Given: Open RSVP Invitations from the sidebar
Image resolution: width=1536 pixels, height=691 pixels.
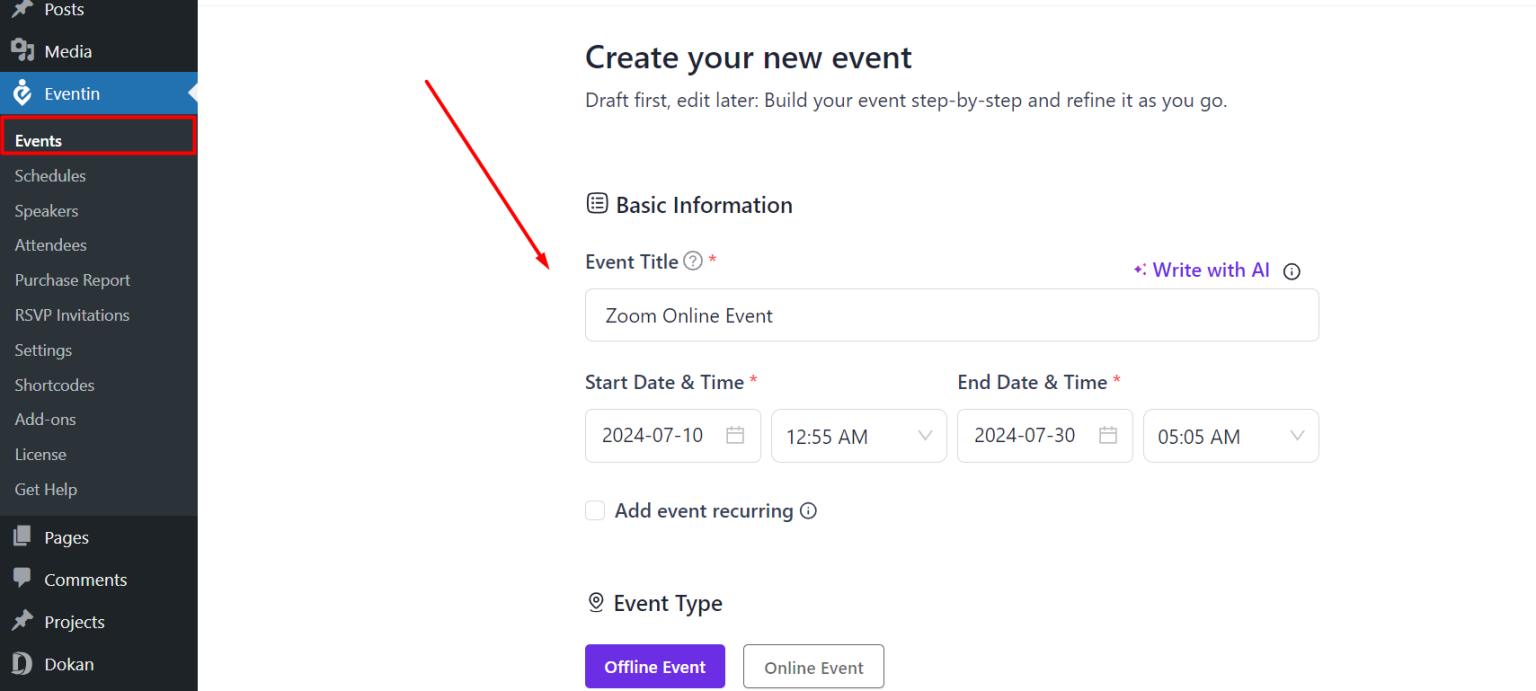Looking at the screenshot, I should pos(71,314).
